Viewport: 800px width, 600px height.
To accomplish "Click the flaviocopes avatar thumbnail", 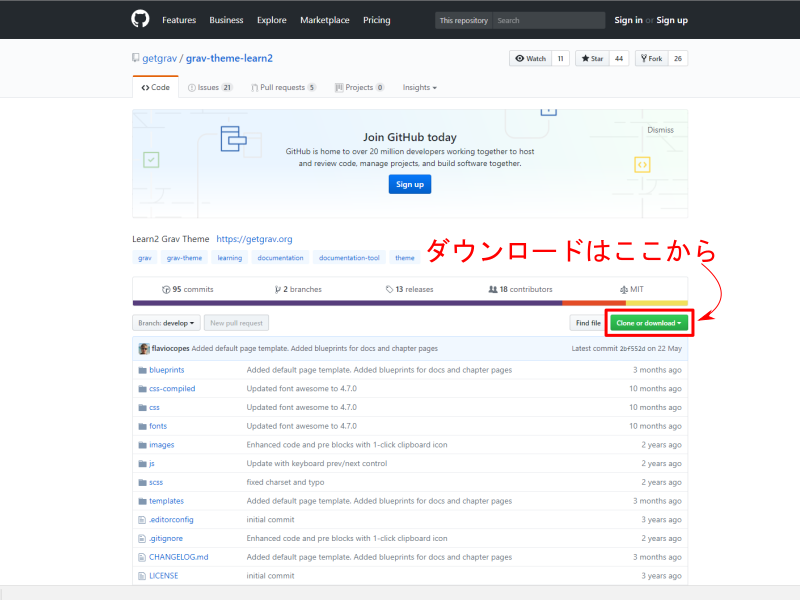I will 144,348.
